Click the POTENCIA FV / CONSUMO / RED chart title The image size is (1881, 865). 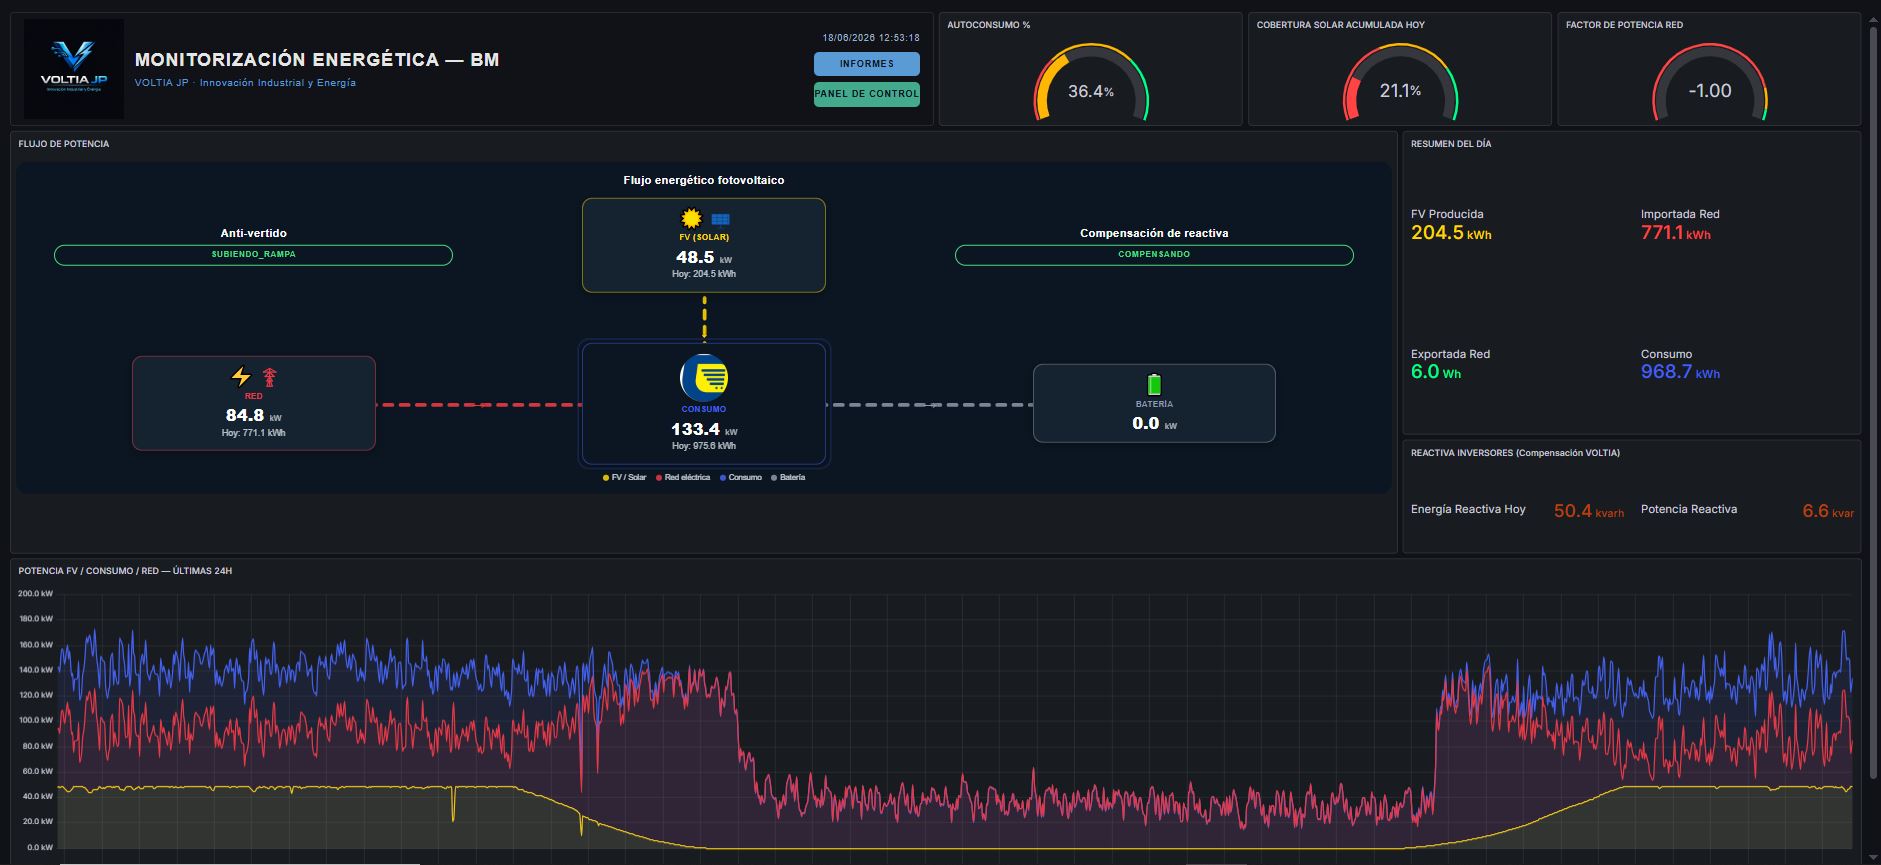point(125,571)
